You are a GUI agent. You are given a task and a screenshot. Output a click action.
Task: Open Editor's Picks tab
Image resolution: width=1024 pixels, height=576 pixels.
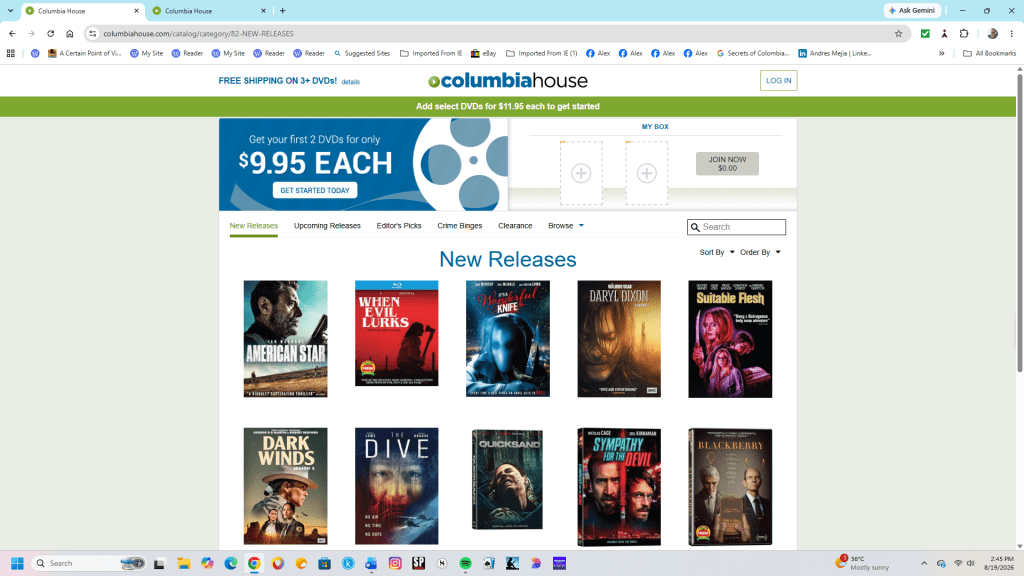[x=399, y=225]
